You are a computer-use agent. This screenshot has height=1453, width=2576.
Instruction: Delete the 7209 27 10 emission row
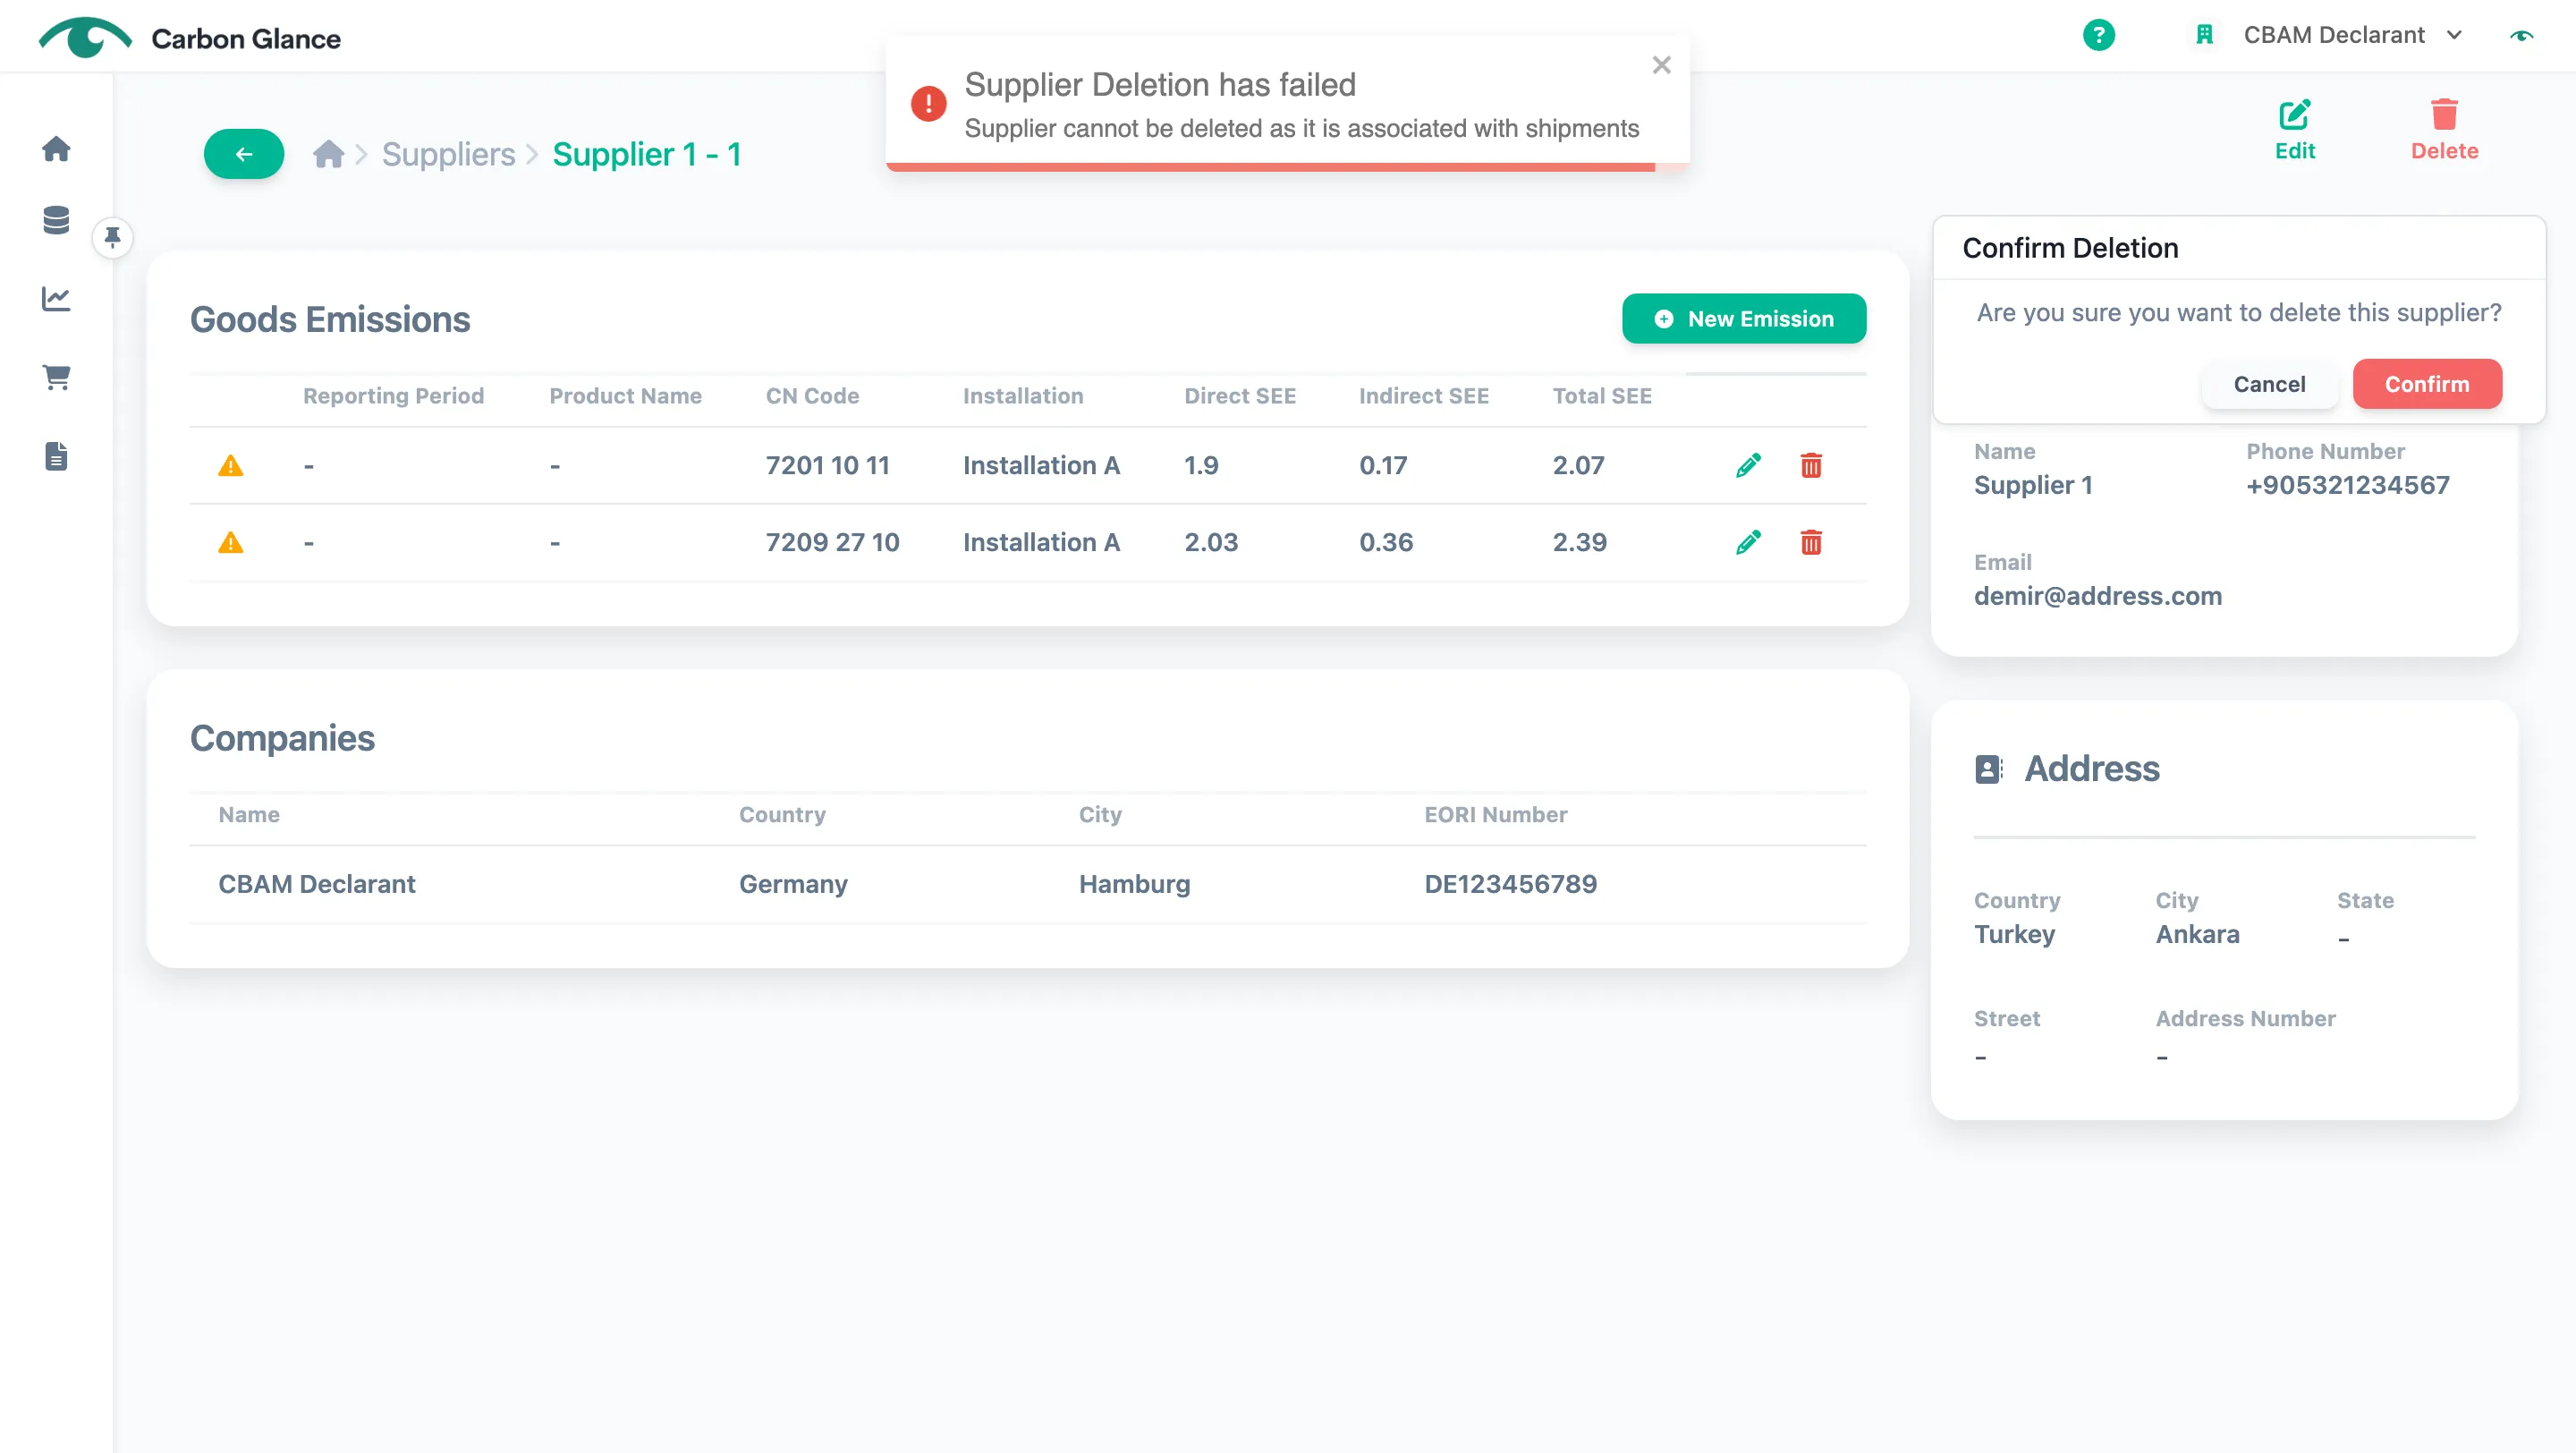pyautogui.click(x=1811, y=543)
